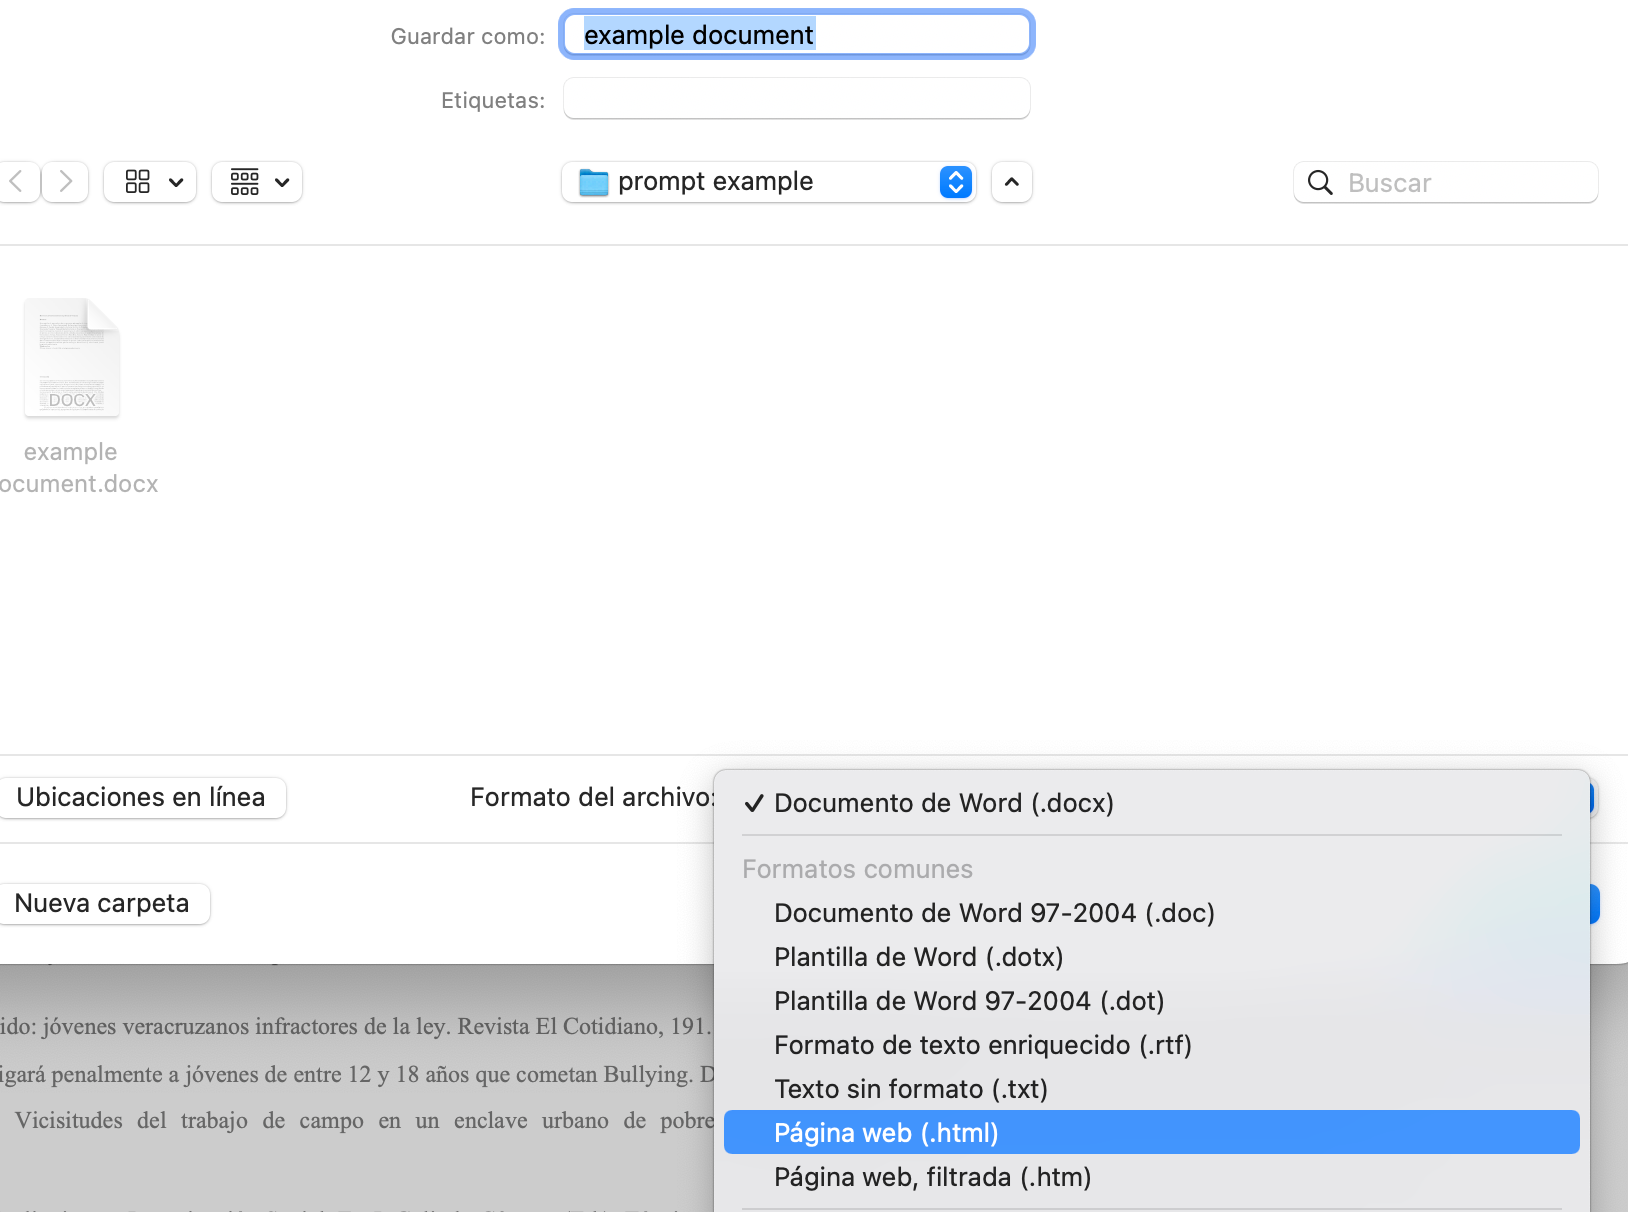Click the blue folder icon in location popup
The width and height of the screenshot is (1628, 1212).
(x=594, y=182)
